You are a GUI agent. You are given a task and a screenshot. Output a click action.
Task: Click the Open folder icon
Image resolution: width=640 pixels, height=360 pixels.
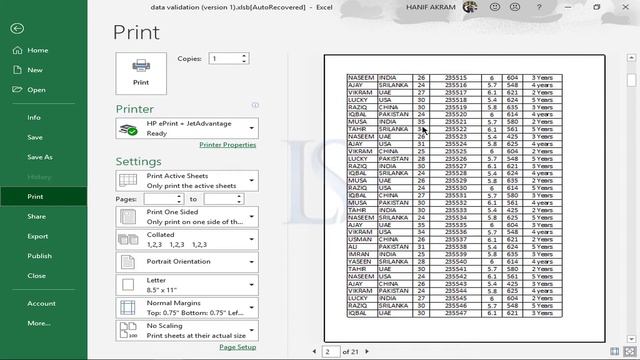pos(17,89)
